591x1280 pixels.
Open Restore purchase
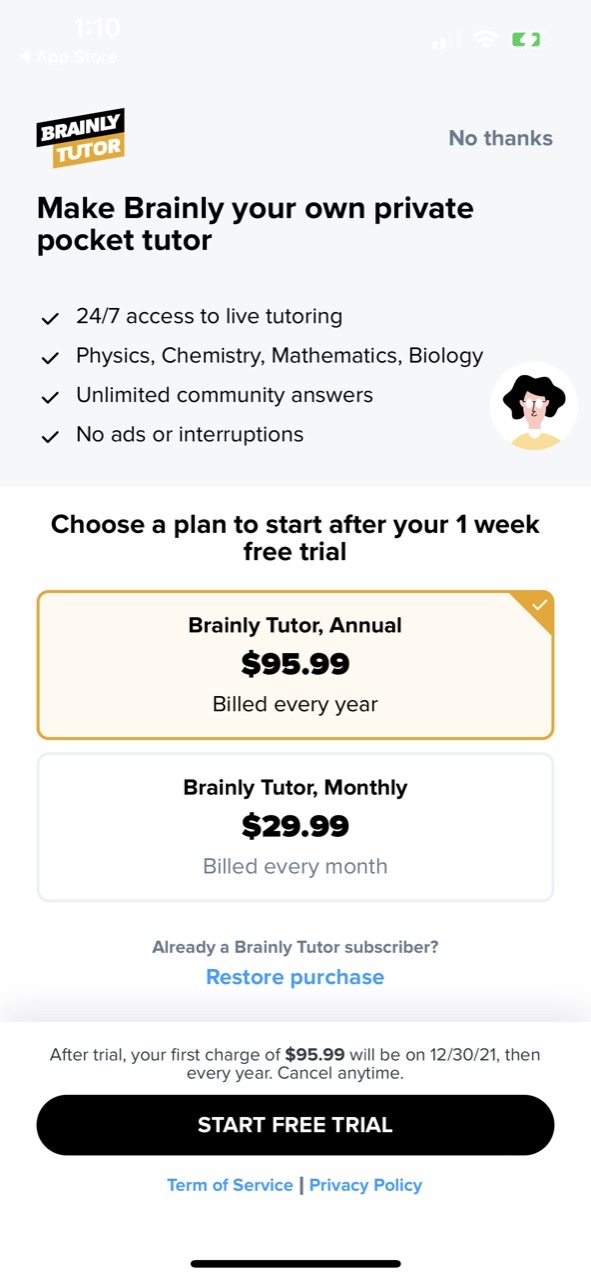pyautogui.click(x=295, y=977)
